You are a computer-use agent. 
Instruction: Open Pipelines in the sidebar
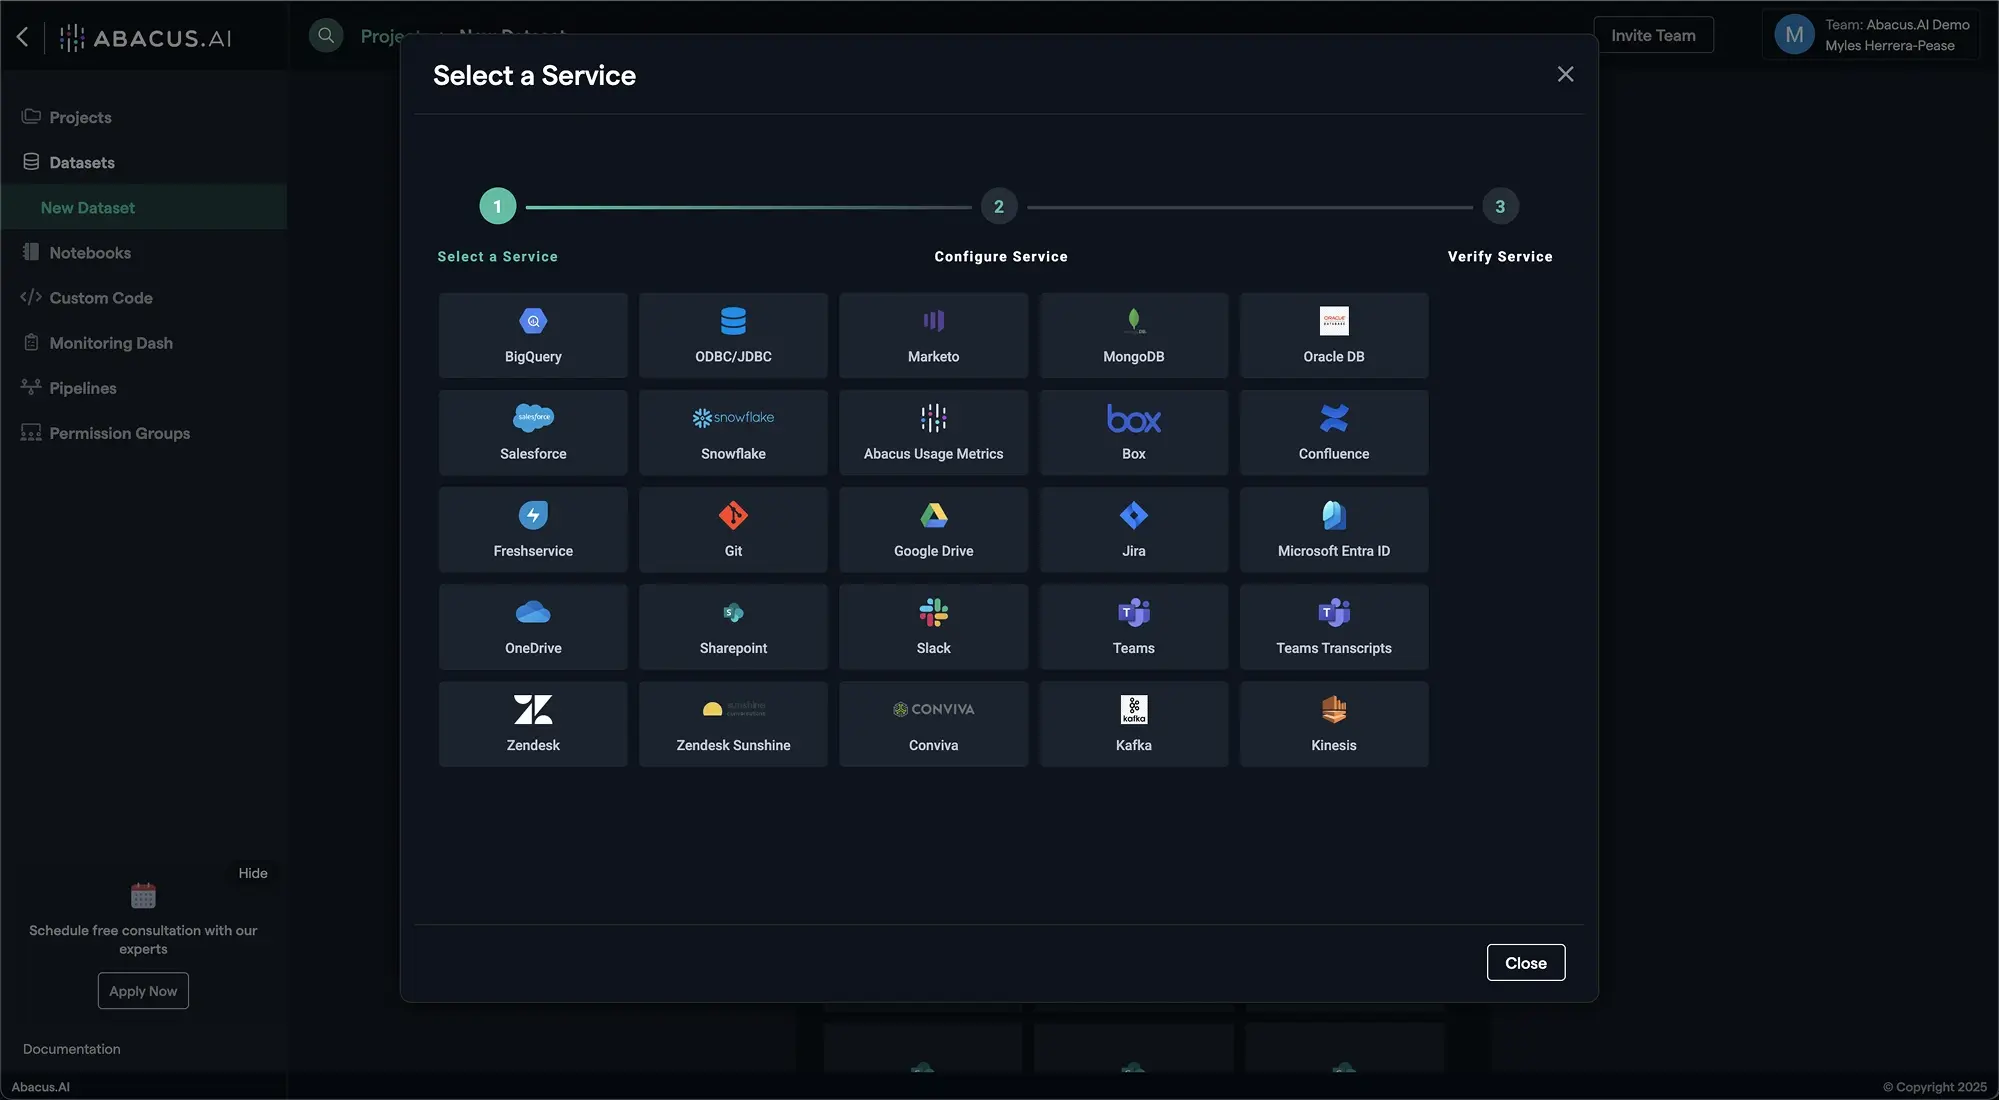[83, 388]
